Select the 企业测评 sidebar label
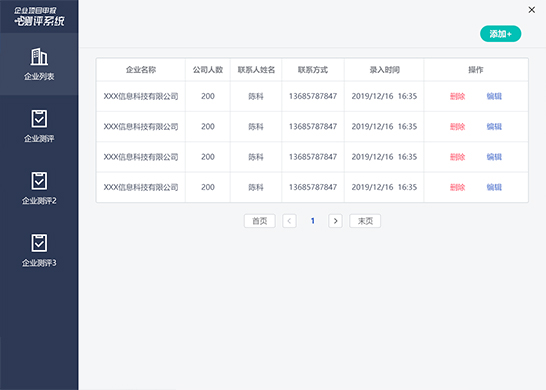The height and width of the screenshot is (390, 546). click(39, 139)
